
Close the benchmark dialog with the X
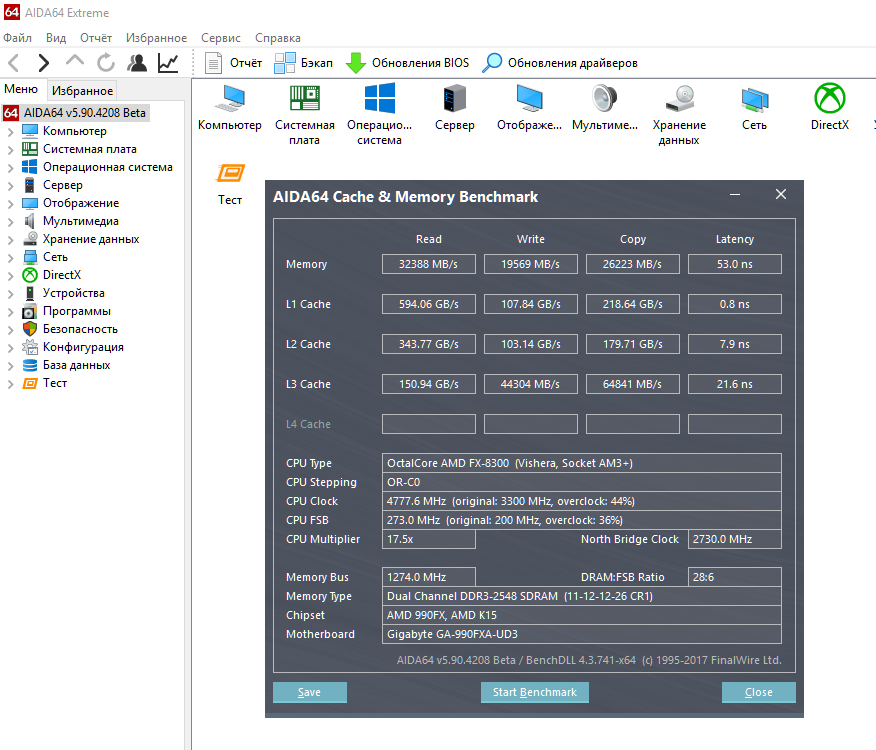point(781,194)
